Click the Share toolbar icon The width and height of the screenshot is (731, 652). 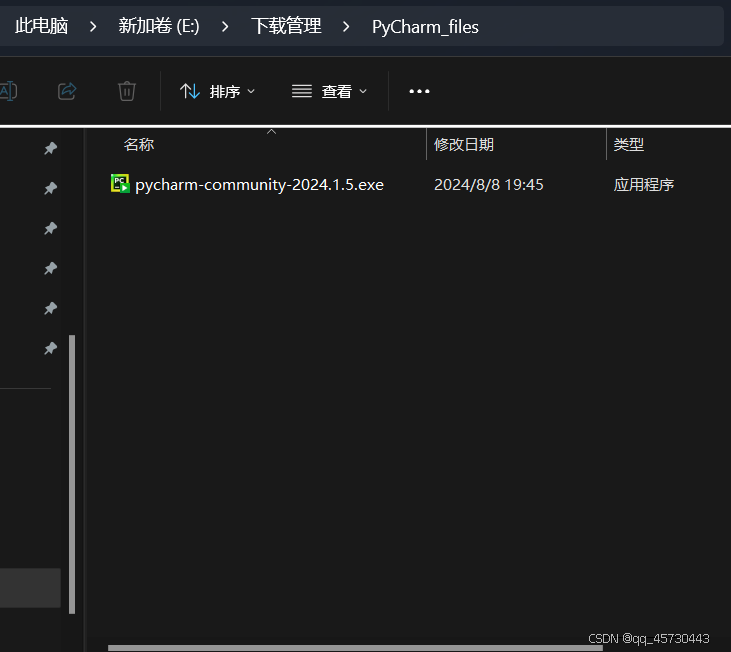pyautogui.click(x=67, y=91)
